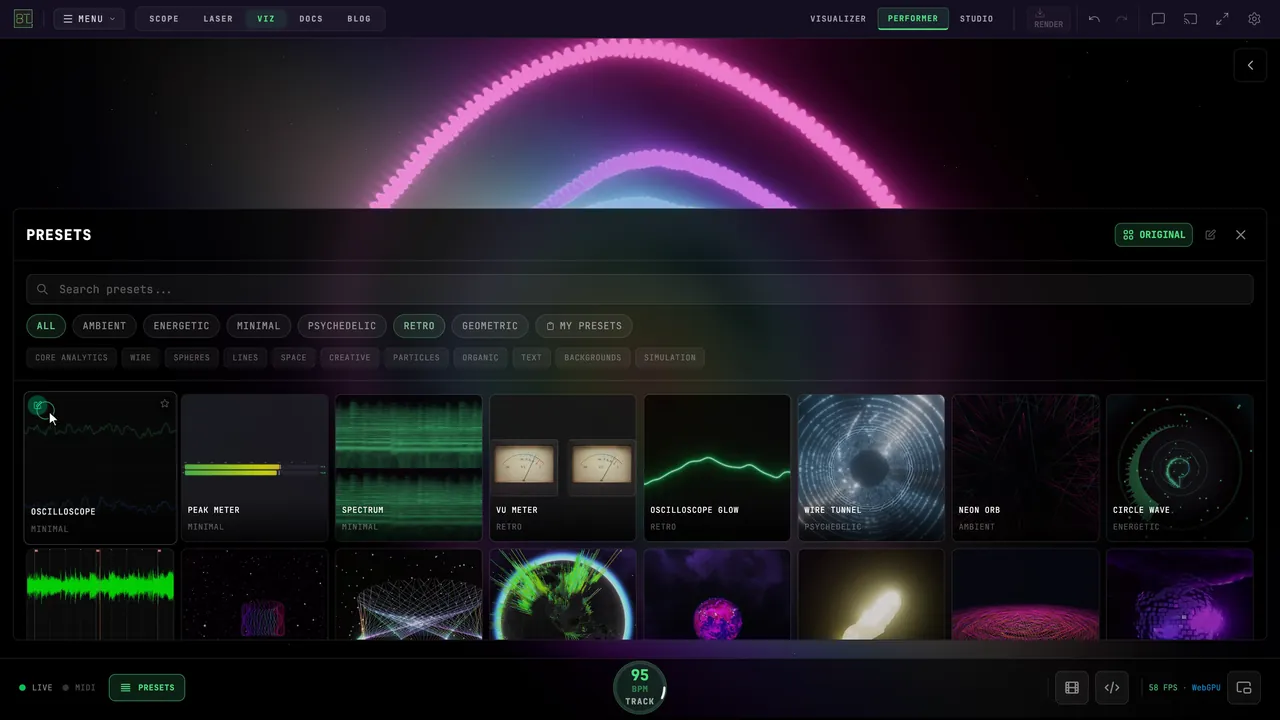Switch to the Laser tab
This screenshot has height=720, width=1280.
[x=218, y=19]
